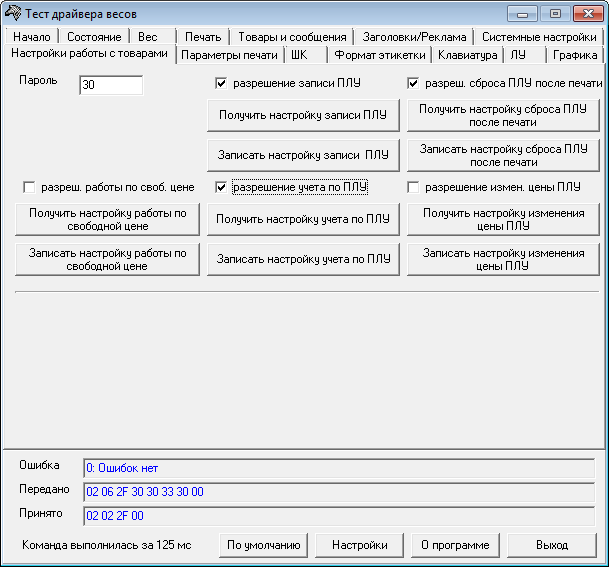This screenshot has width=609, height=567.
Task: Select 'Настройки работы с товарами' tab
Action: coord(89,53)
